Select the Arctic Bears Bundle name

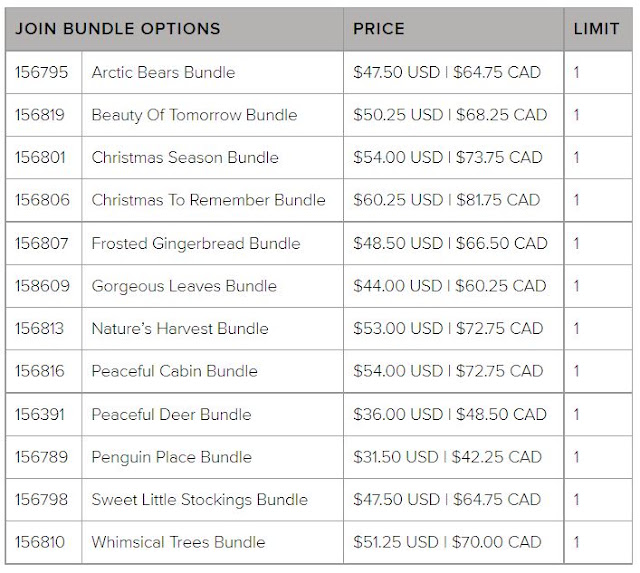(x=163, y=72)
